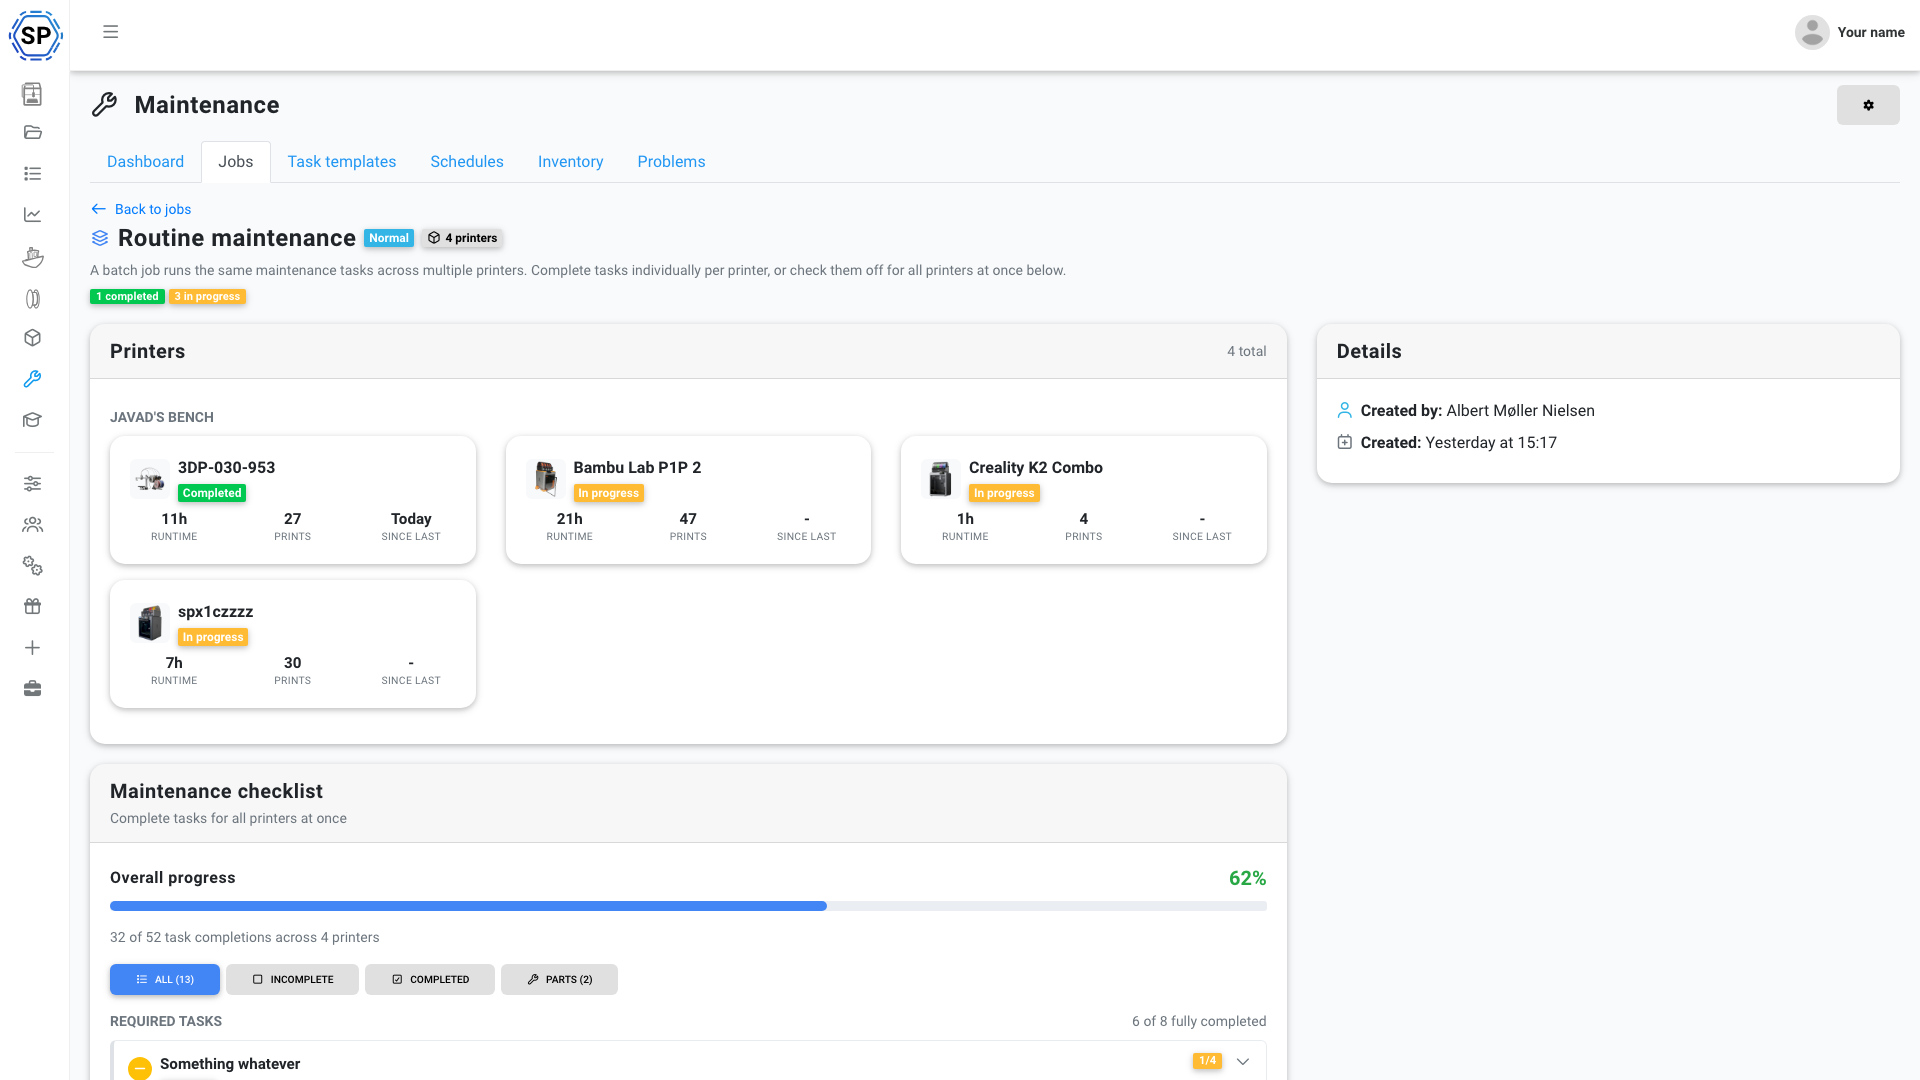Click the wrench maintenance icon in sidebar
The height and width of the screenshot is (1080, 1920).
click(32, 379)
